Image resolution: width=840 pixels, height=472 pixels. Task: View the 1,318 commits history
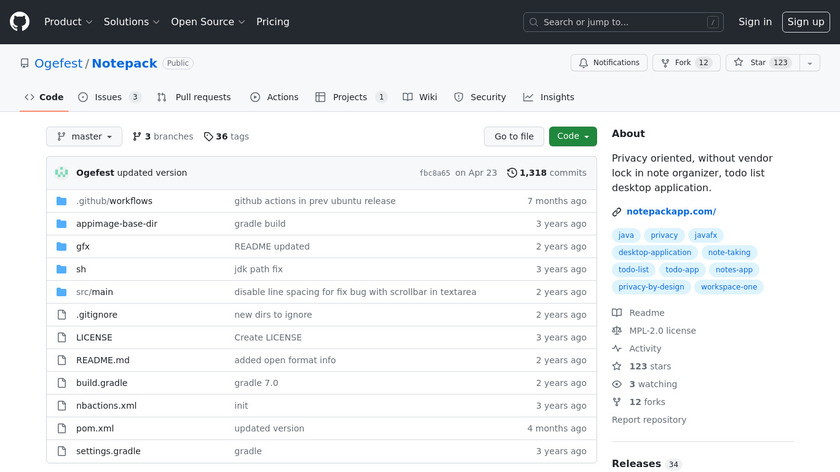tap(547, 173)
